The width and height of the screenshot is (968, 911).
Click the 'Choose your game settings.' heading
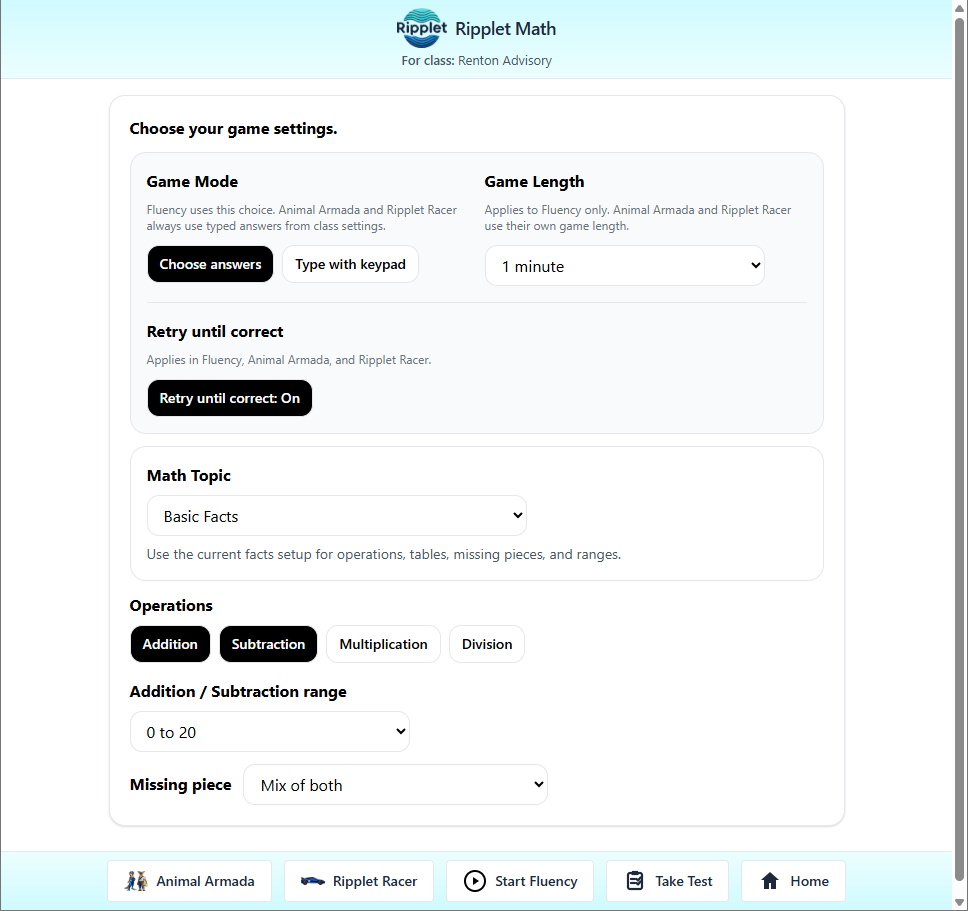point(233,129)
